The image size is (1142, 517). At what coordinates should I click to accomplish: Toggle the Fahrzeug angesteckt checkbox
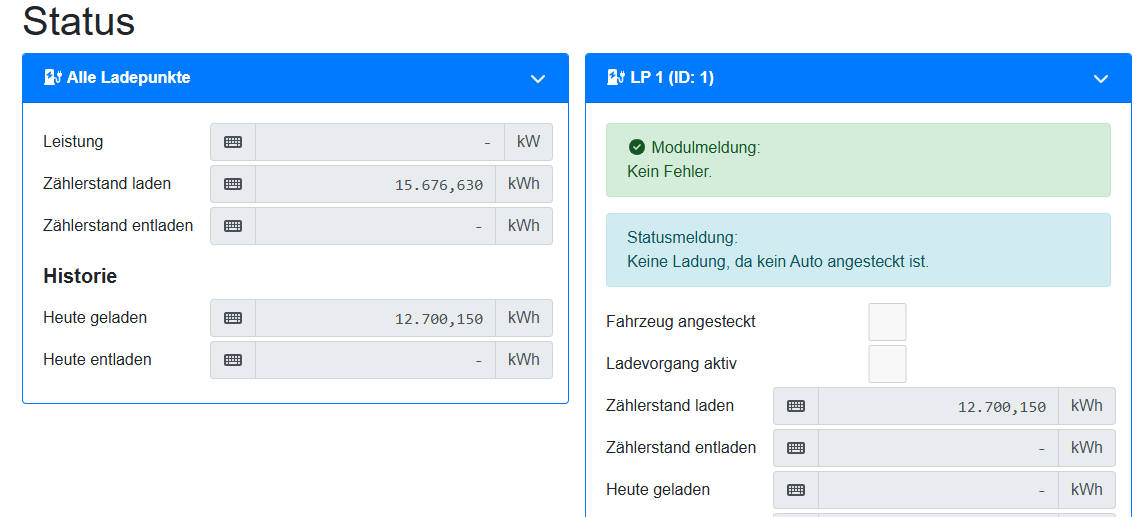coord(887,322)
